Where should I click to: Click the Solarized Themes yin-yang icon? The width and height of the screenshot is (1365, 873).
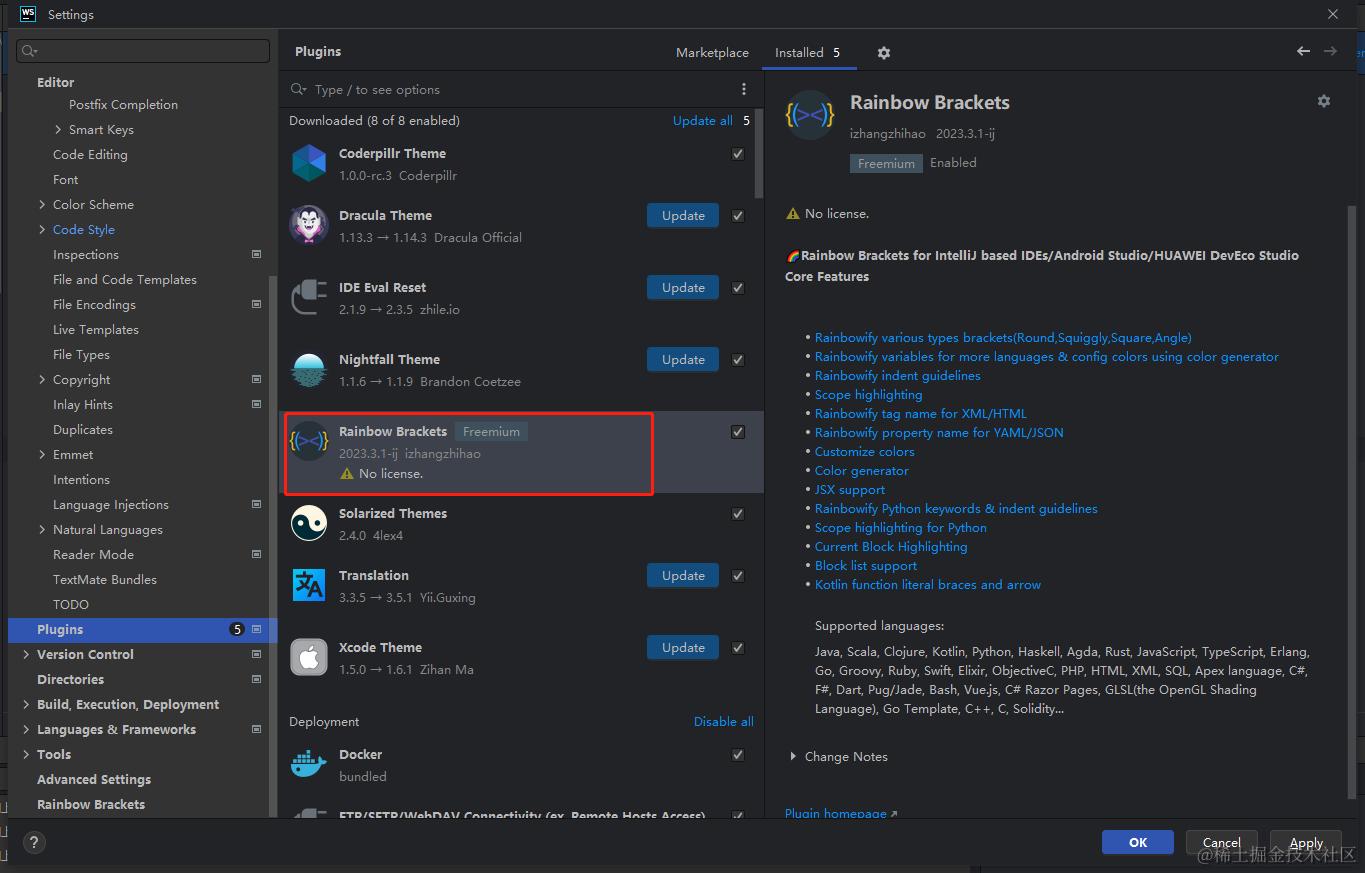point(309,523)
